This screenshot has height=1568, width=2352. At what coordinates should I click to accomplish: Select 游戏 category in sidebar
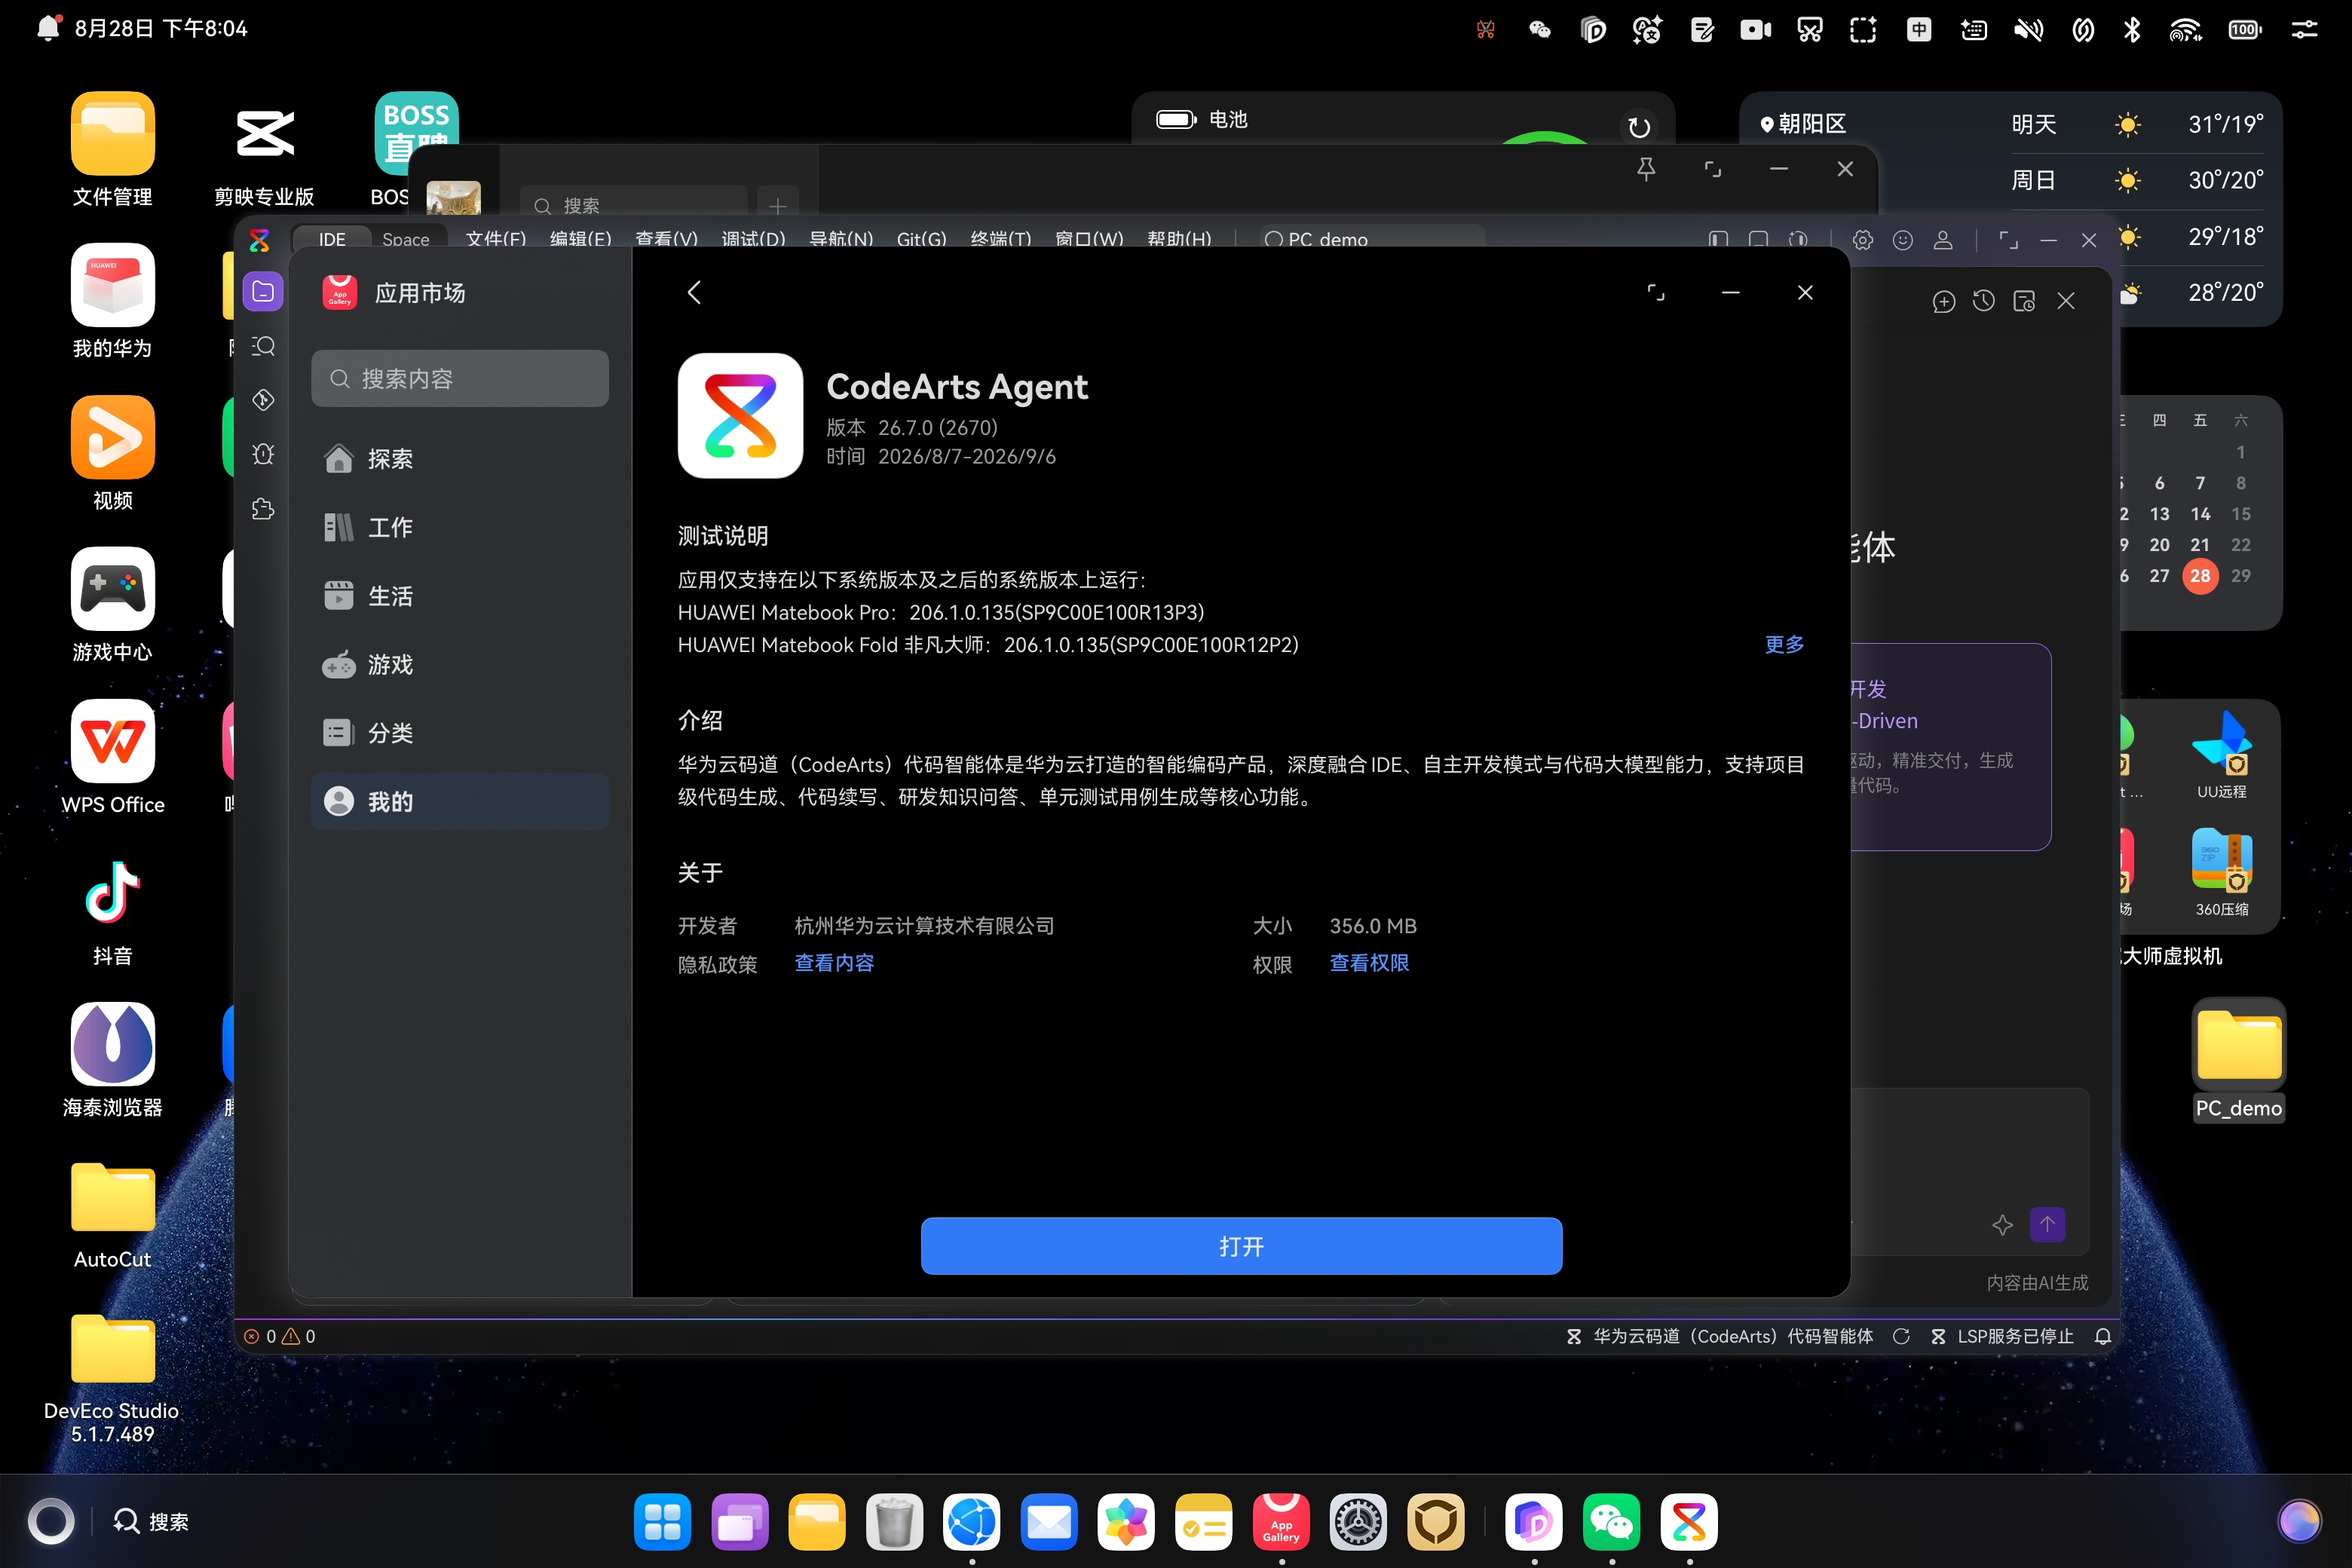click(460, 665)
